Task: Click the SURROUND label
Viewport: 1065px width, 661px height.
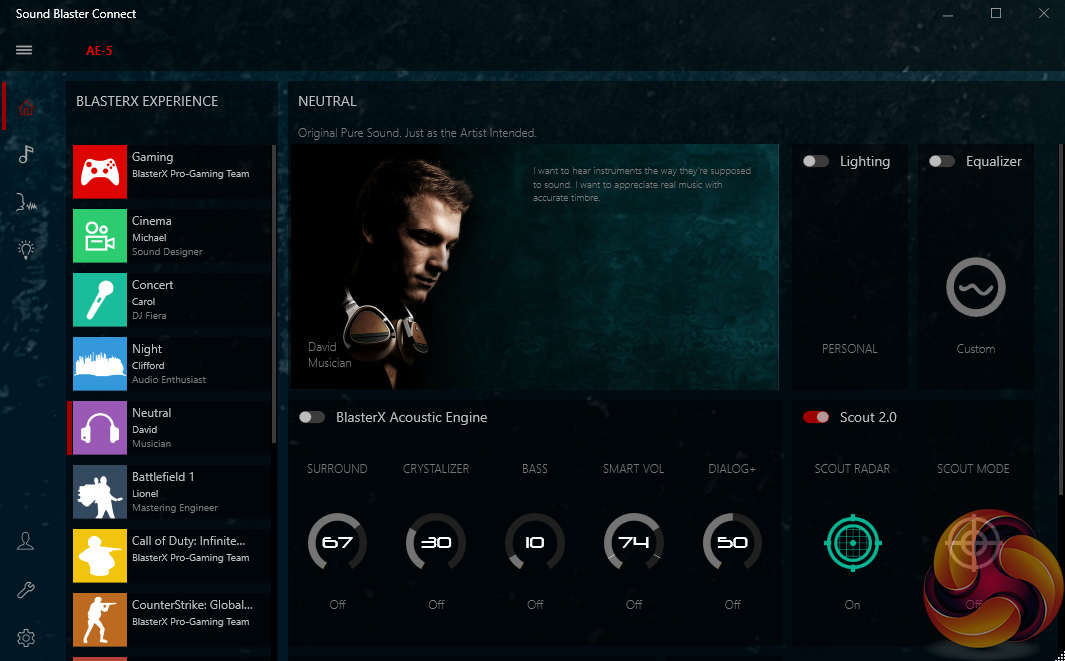Action: click(337, 469)
